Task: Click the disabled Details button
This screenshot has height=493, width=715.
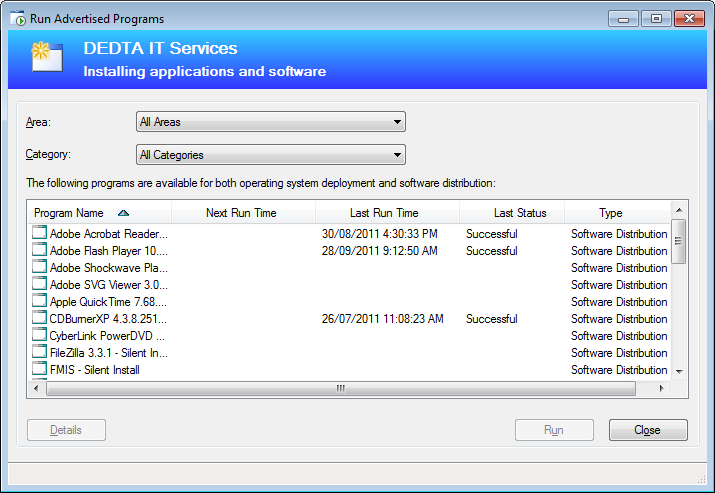Action: point(66,430)
